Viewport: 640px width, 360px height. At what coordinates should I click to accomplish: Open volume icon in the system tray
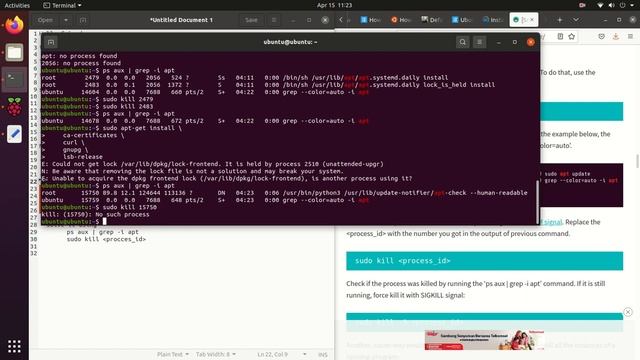coord(611,5)
